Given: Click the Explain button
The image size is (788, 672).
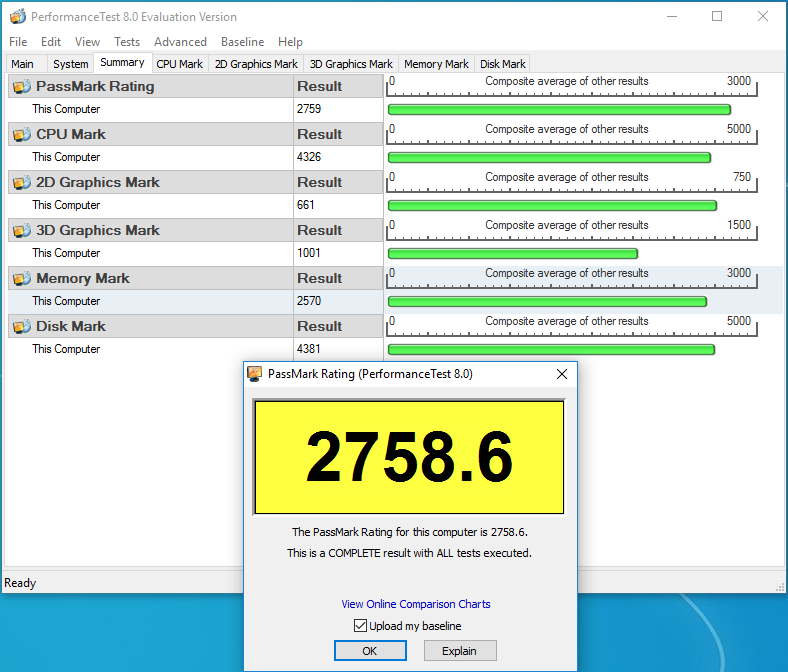Looking at the screenshot, I should (x=460, y=651).
